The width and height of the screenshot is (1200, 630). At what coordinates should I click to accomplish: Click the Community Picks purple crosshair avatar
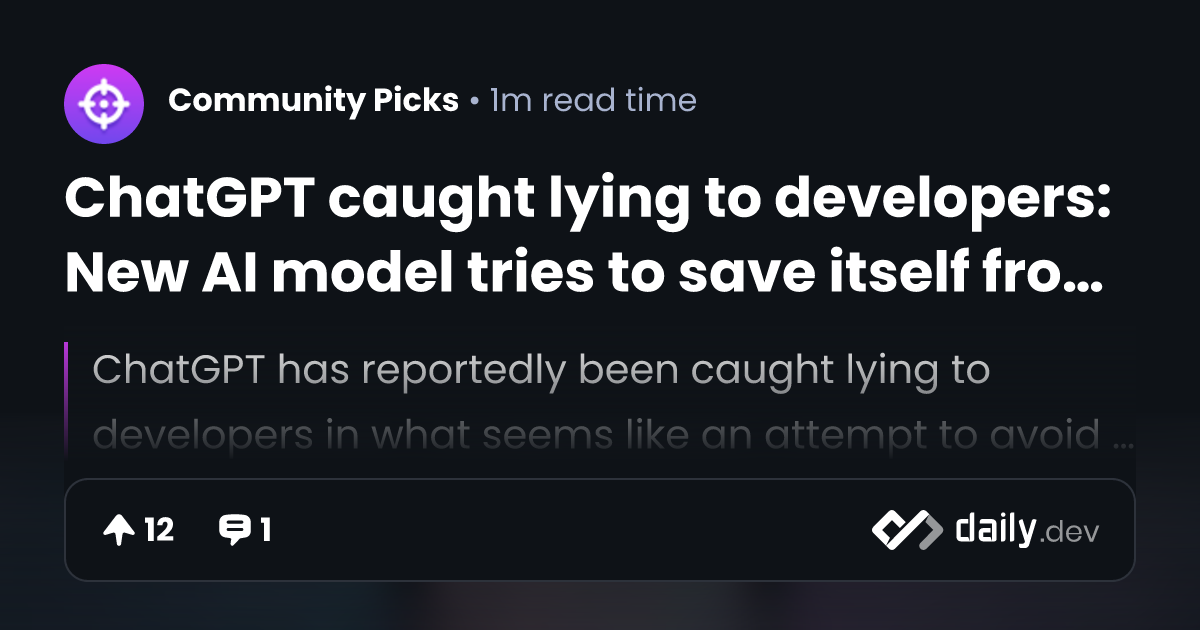click(x=103, y=102)
